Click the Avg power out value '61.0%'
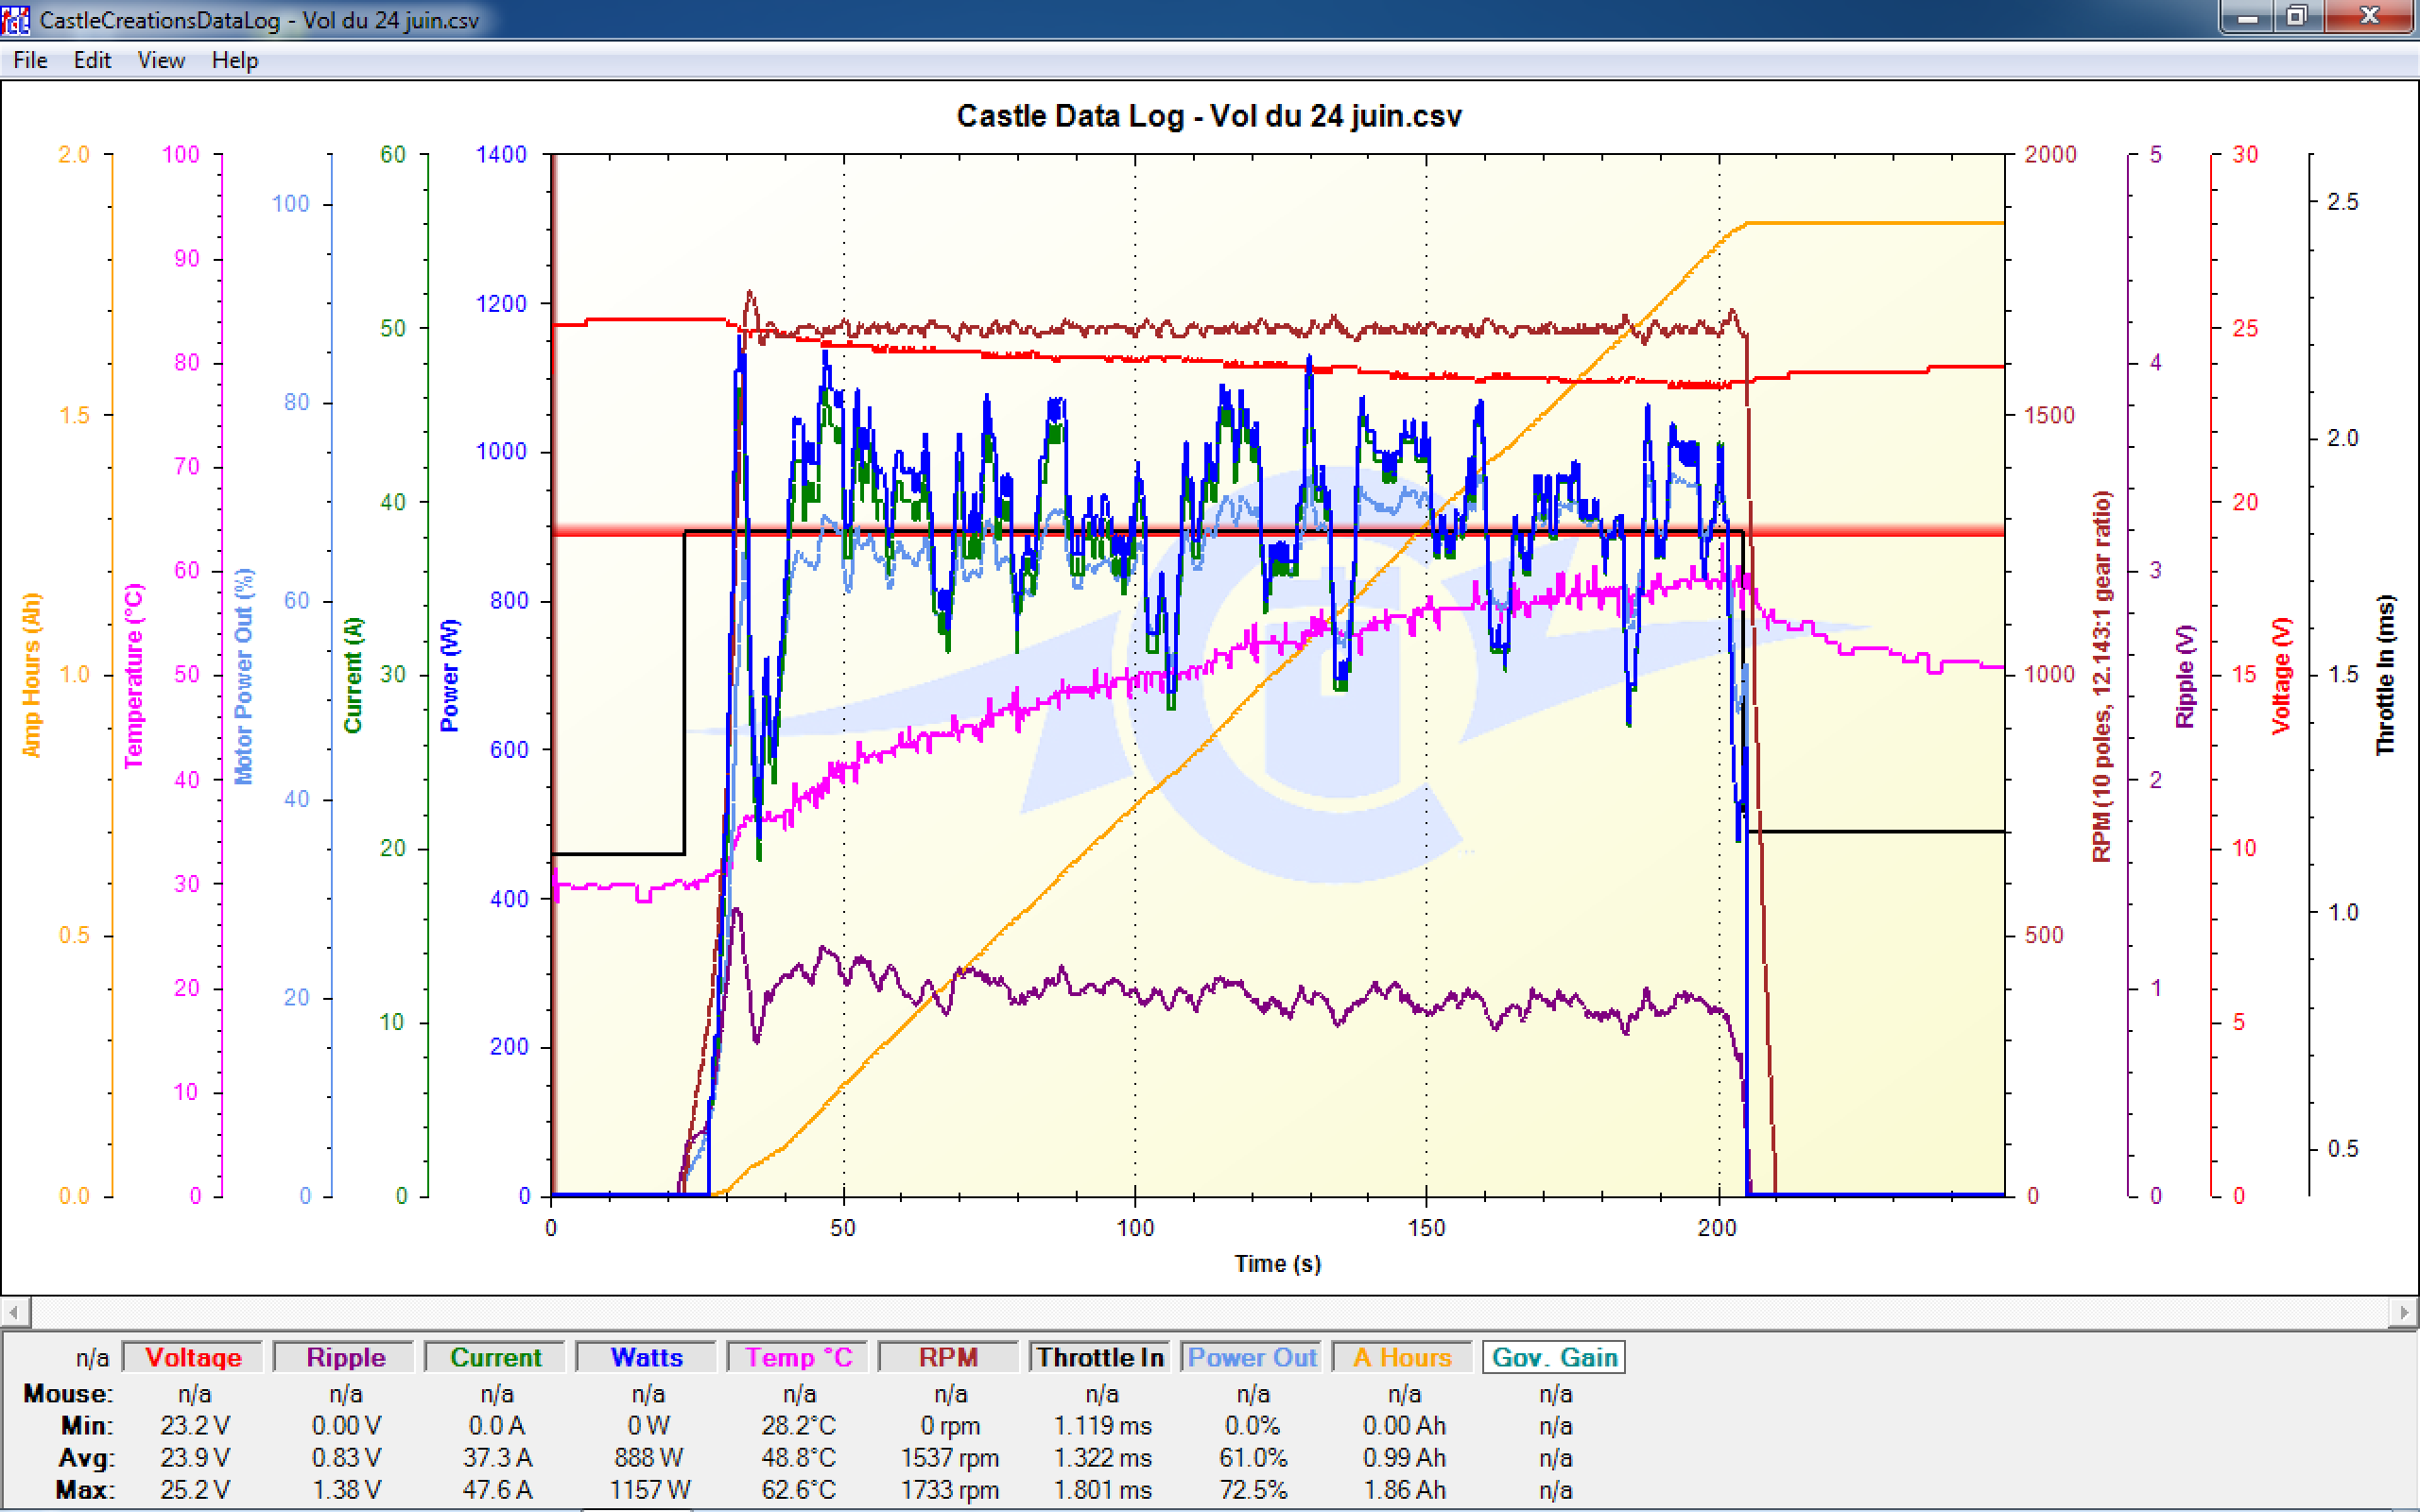 [1253, 1457]
